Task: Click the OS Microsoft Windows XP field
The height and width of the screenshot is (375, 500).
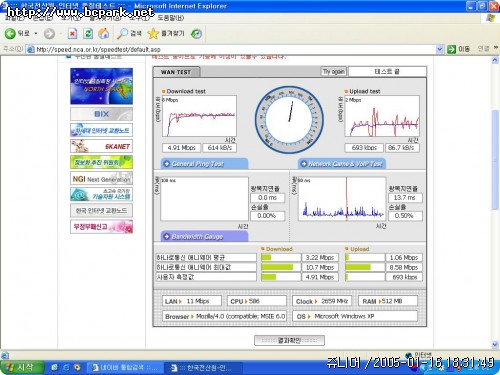Action: point(355,316)
